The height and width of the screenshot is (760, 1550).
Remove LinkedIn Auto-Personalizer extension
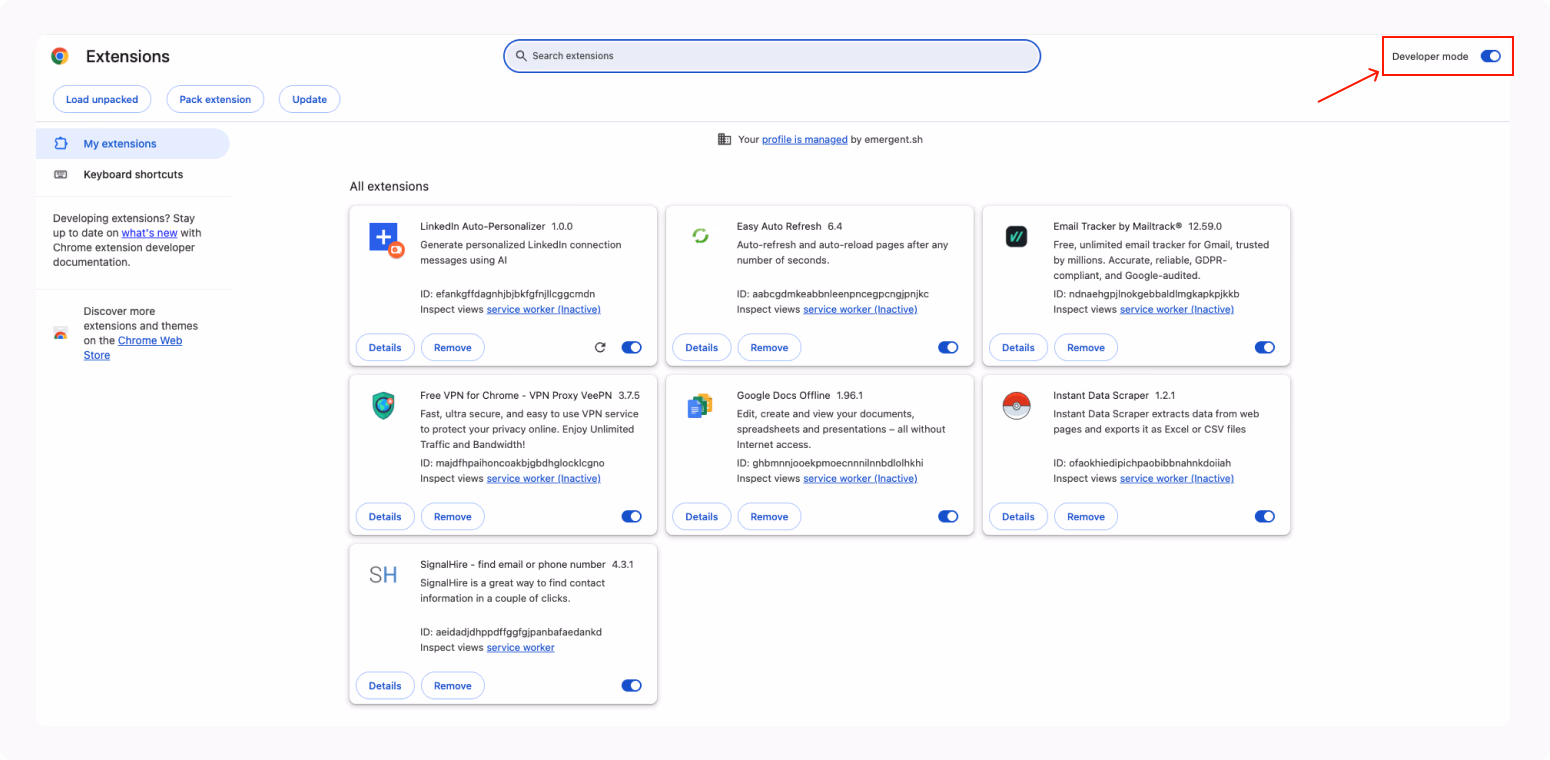453,347
